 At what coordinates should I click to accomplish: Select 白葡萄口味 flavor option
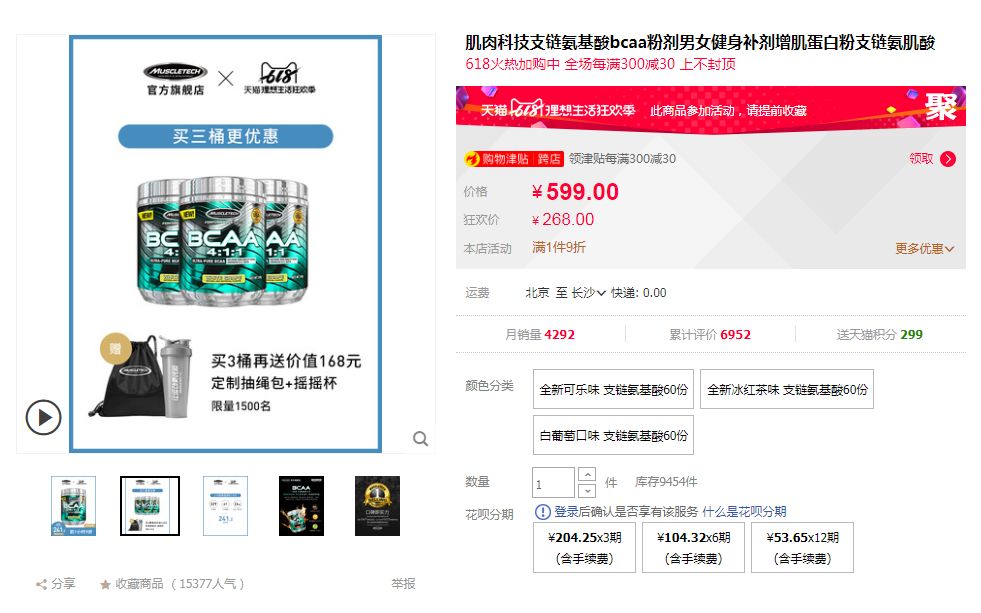[613, 435]
